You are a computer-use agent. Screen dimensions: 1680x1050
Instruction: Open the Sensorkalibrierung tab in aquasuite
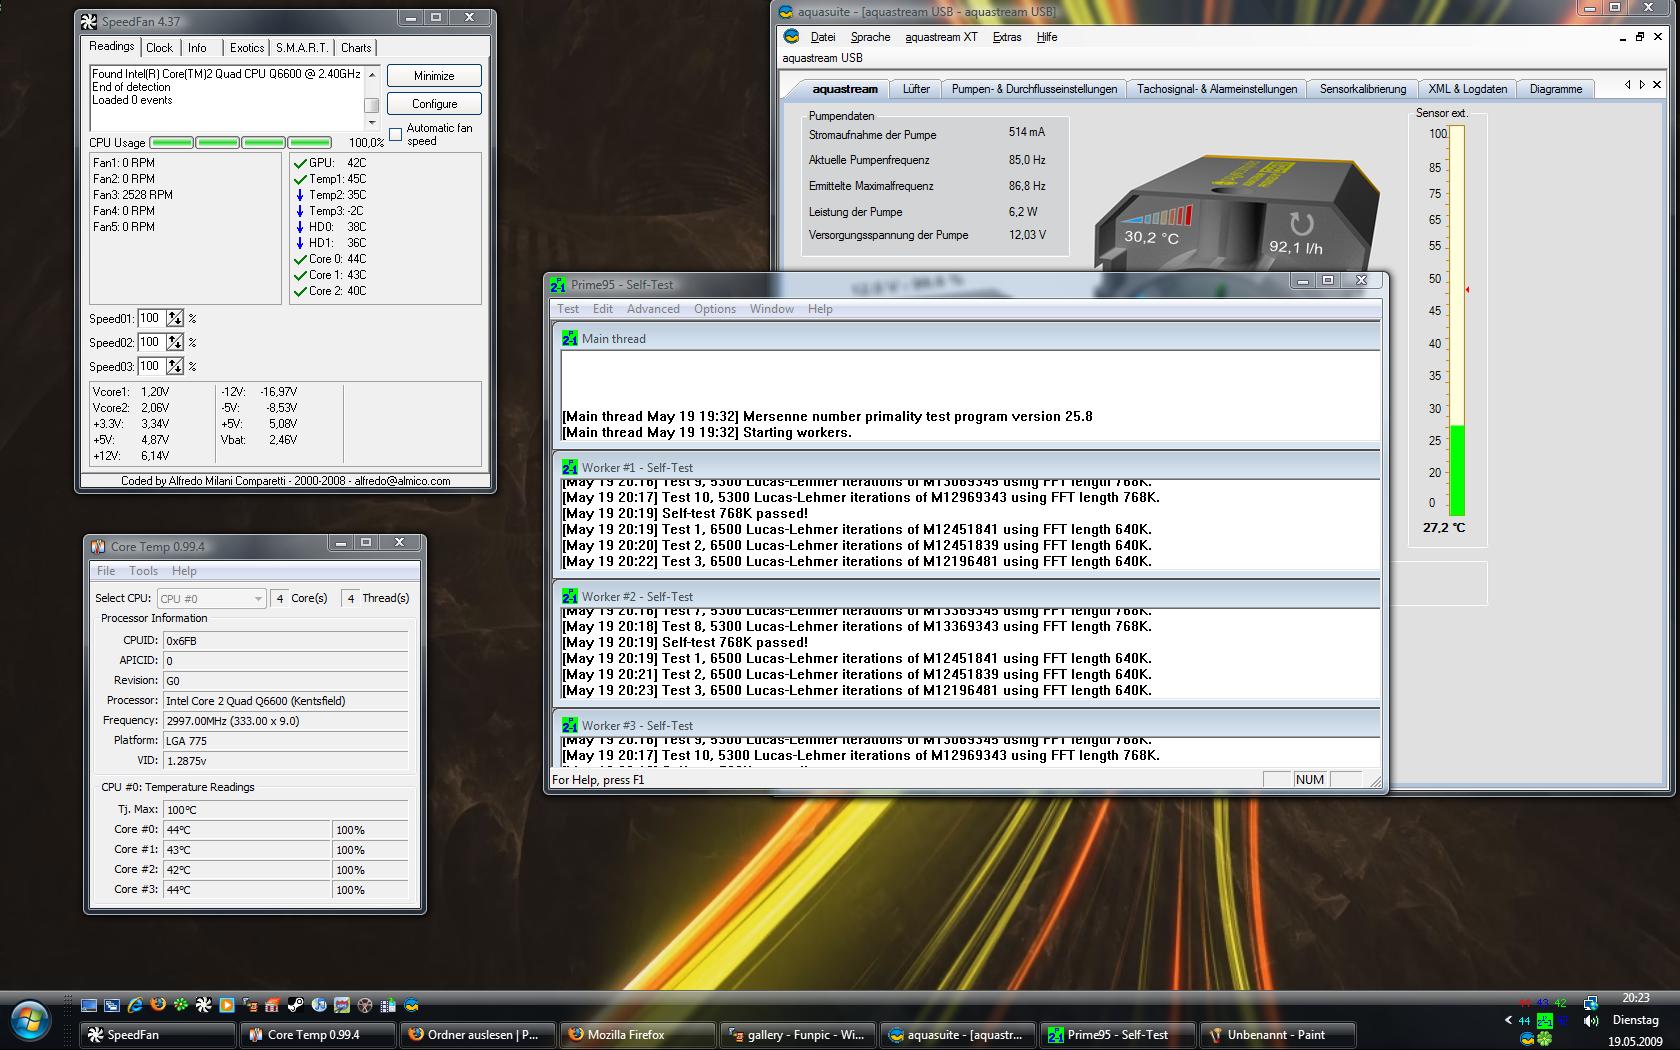(1362, 89)
